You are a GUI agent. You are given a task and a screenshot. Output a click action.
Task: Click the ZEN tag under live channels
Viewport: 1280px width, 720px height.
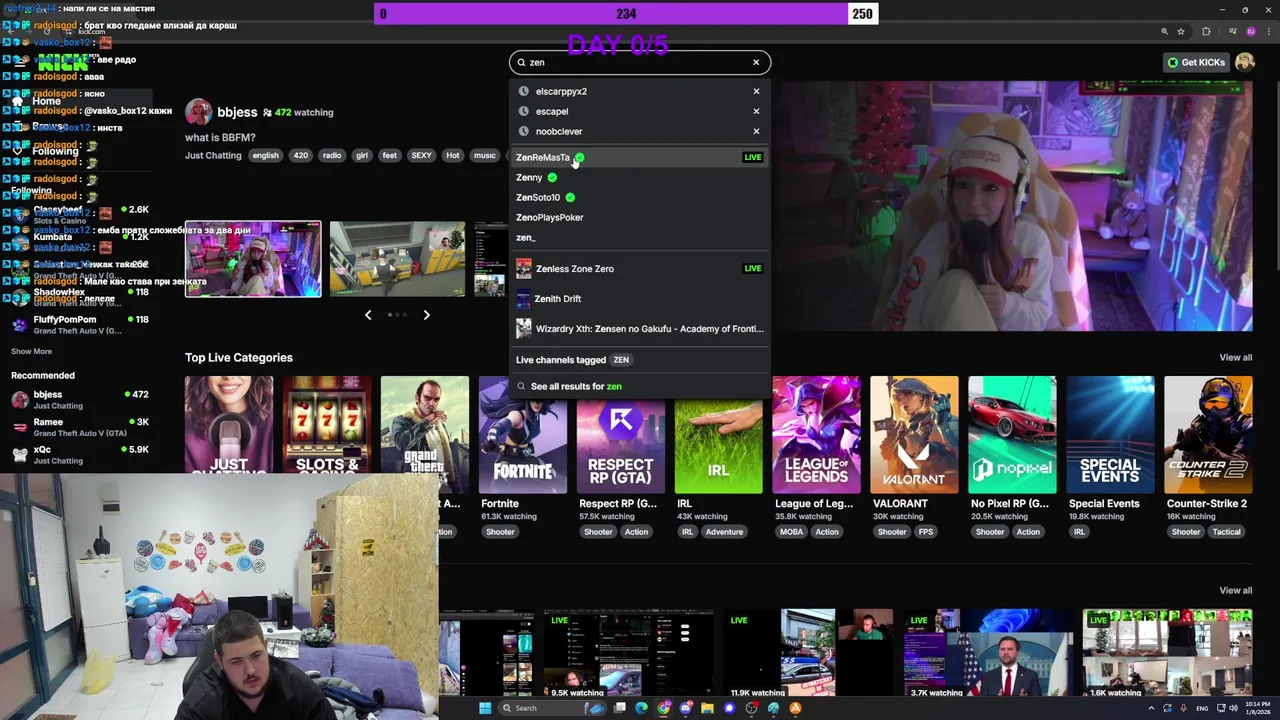tap(621, 360)
